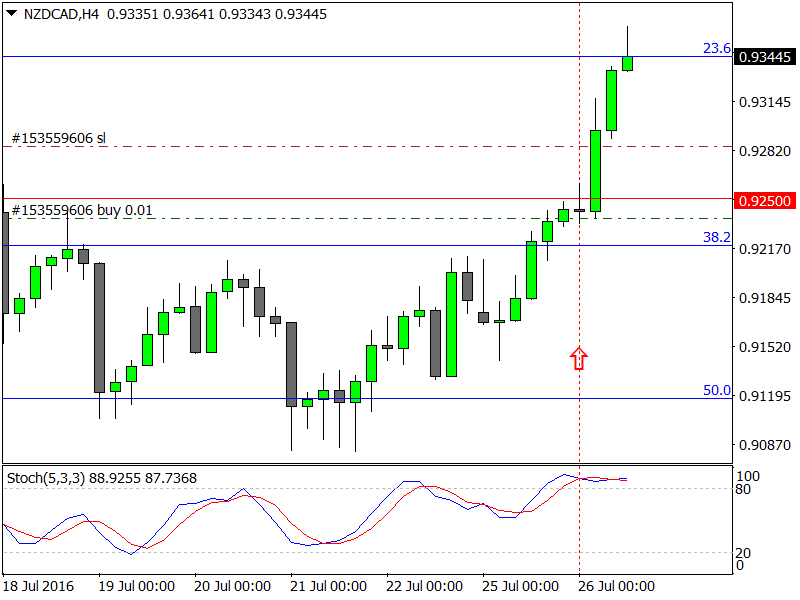Click the red price tag 0.92500

pyautogui.click(x=764, y=201)
